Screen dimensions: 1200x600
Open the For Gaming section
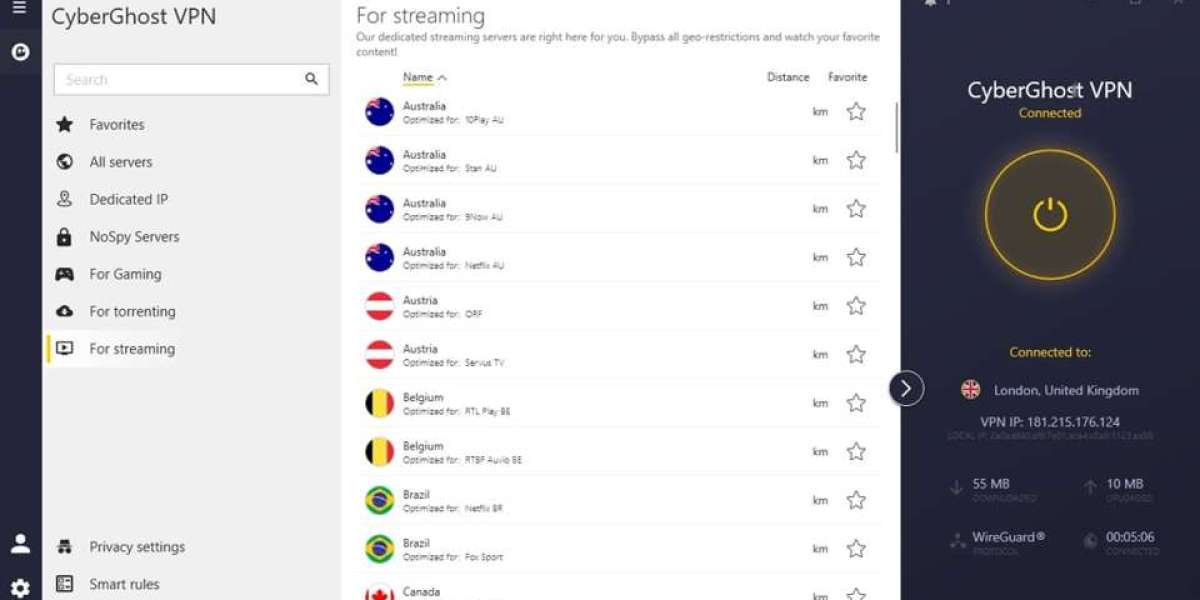(125, 274)
